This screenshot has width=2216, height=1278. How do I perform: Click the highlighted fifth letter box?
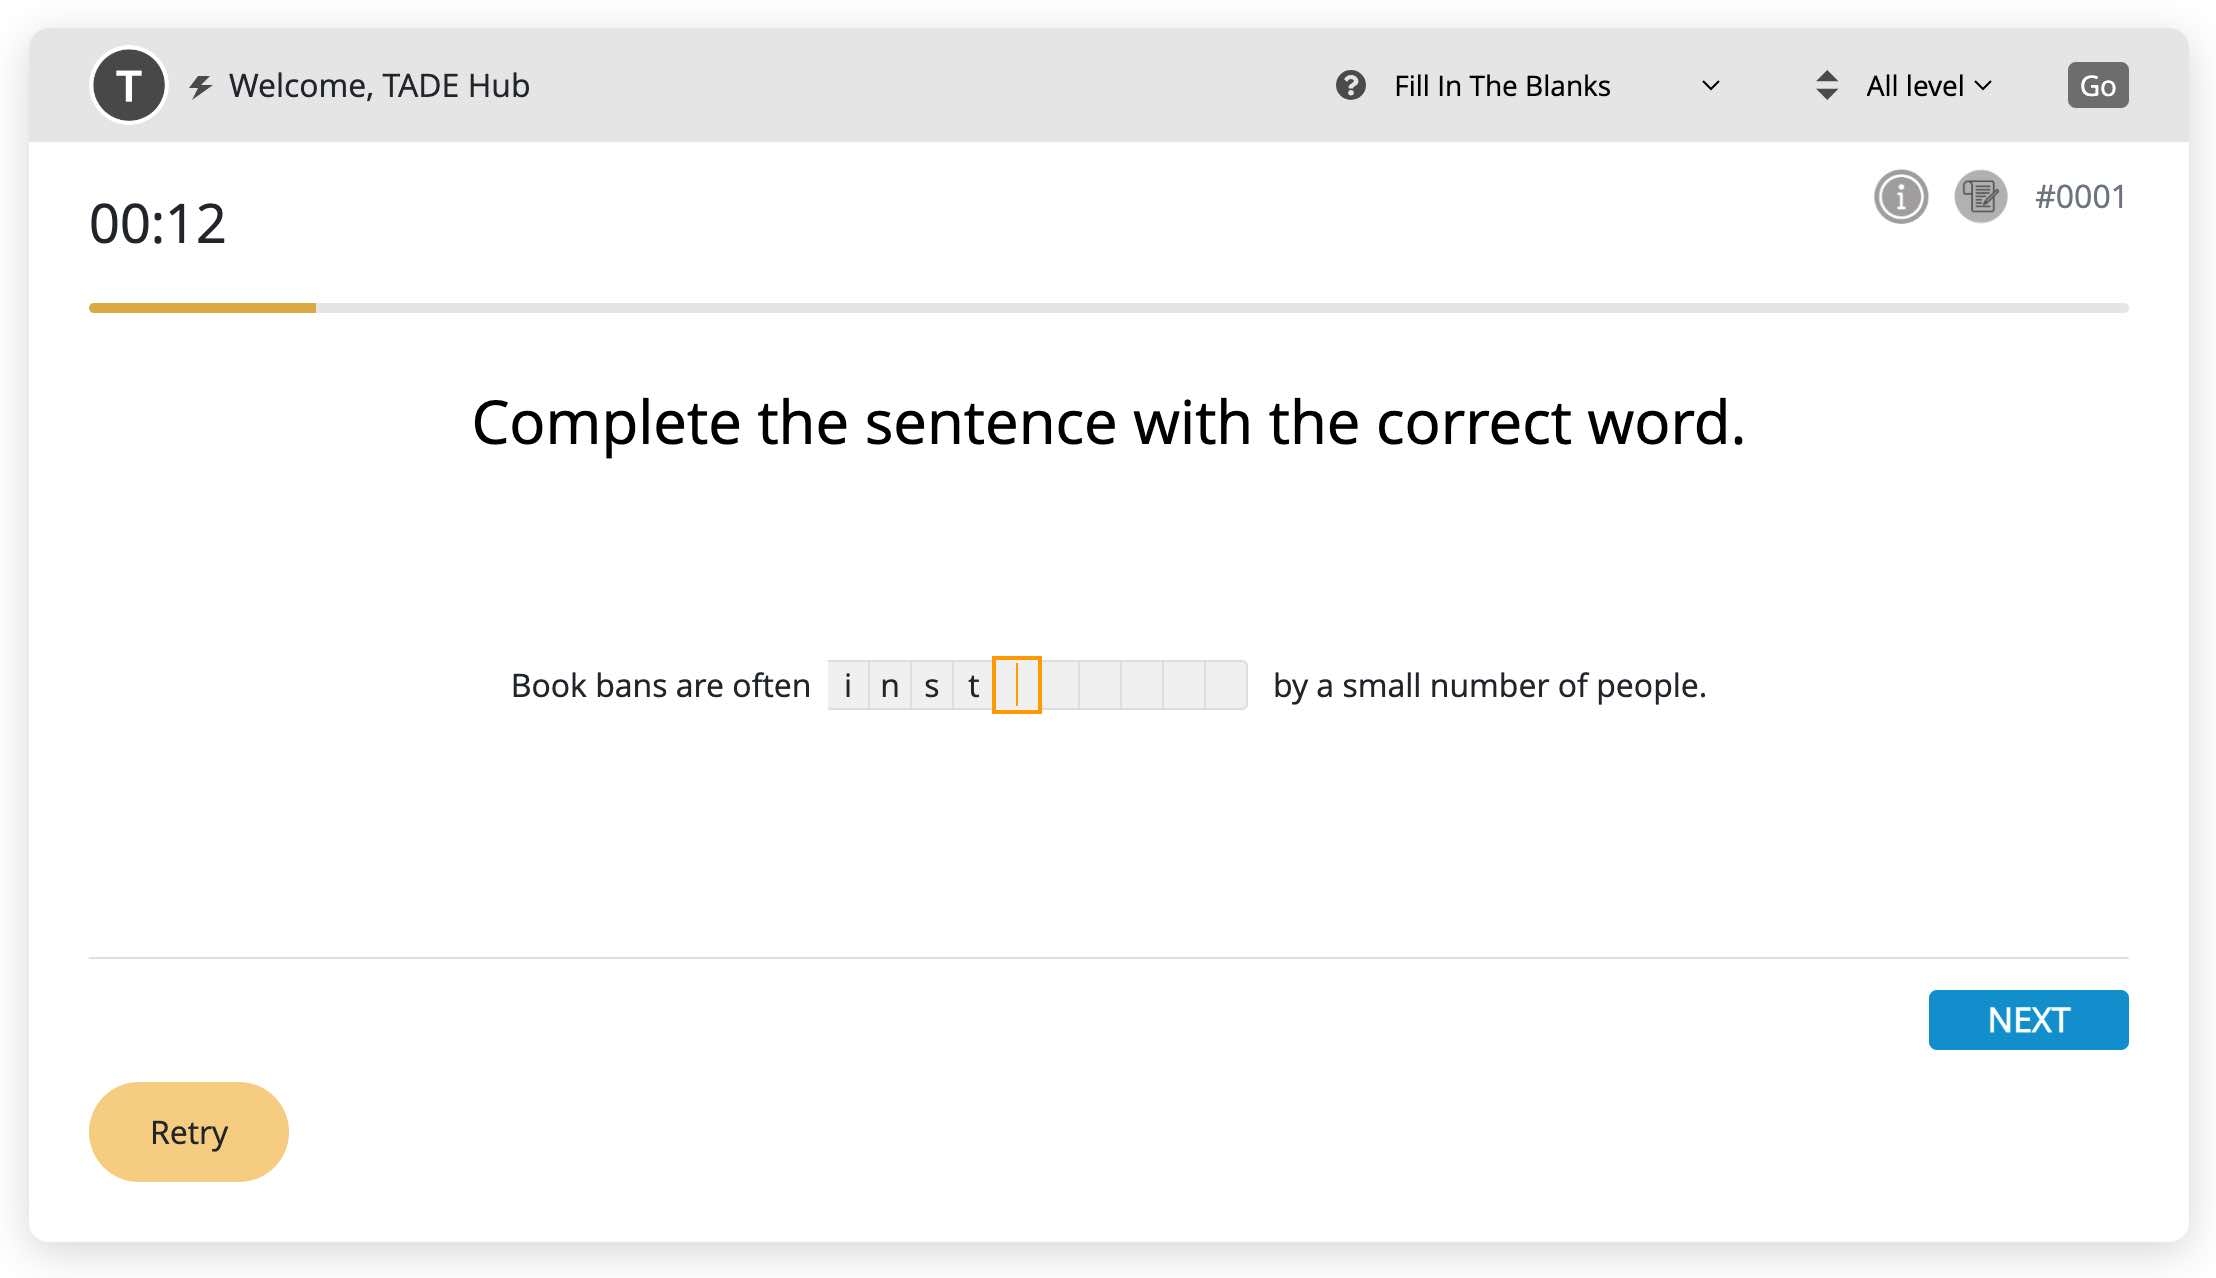(1016, 686)
